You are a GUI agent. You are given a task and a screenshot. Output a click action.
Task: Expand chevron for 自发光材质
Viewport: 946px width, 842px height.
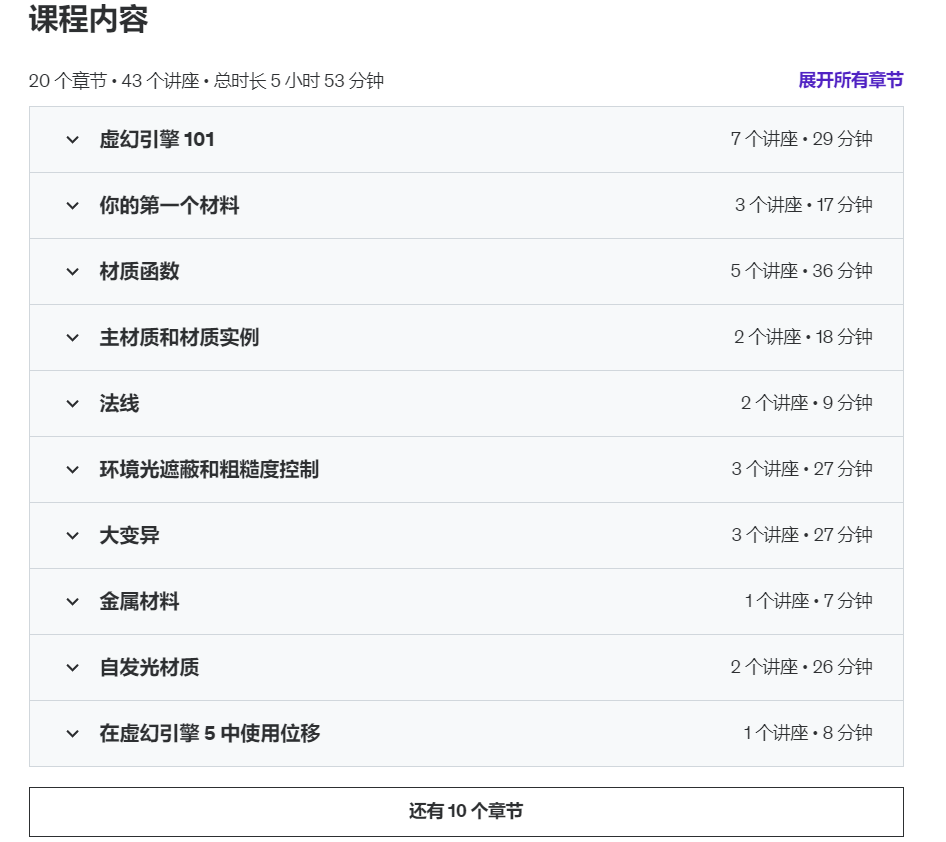click(x=72, y=668)
